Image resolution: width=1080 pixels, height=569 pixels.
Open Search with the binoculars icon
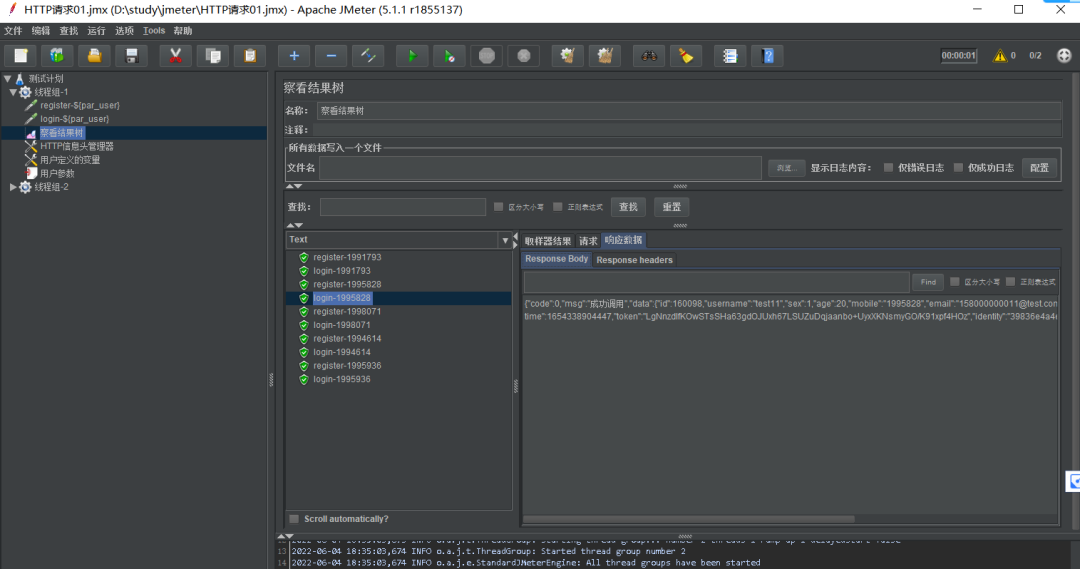[x=649, y=56]
